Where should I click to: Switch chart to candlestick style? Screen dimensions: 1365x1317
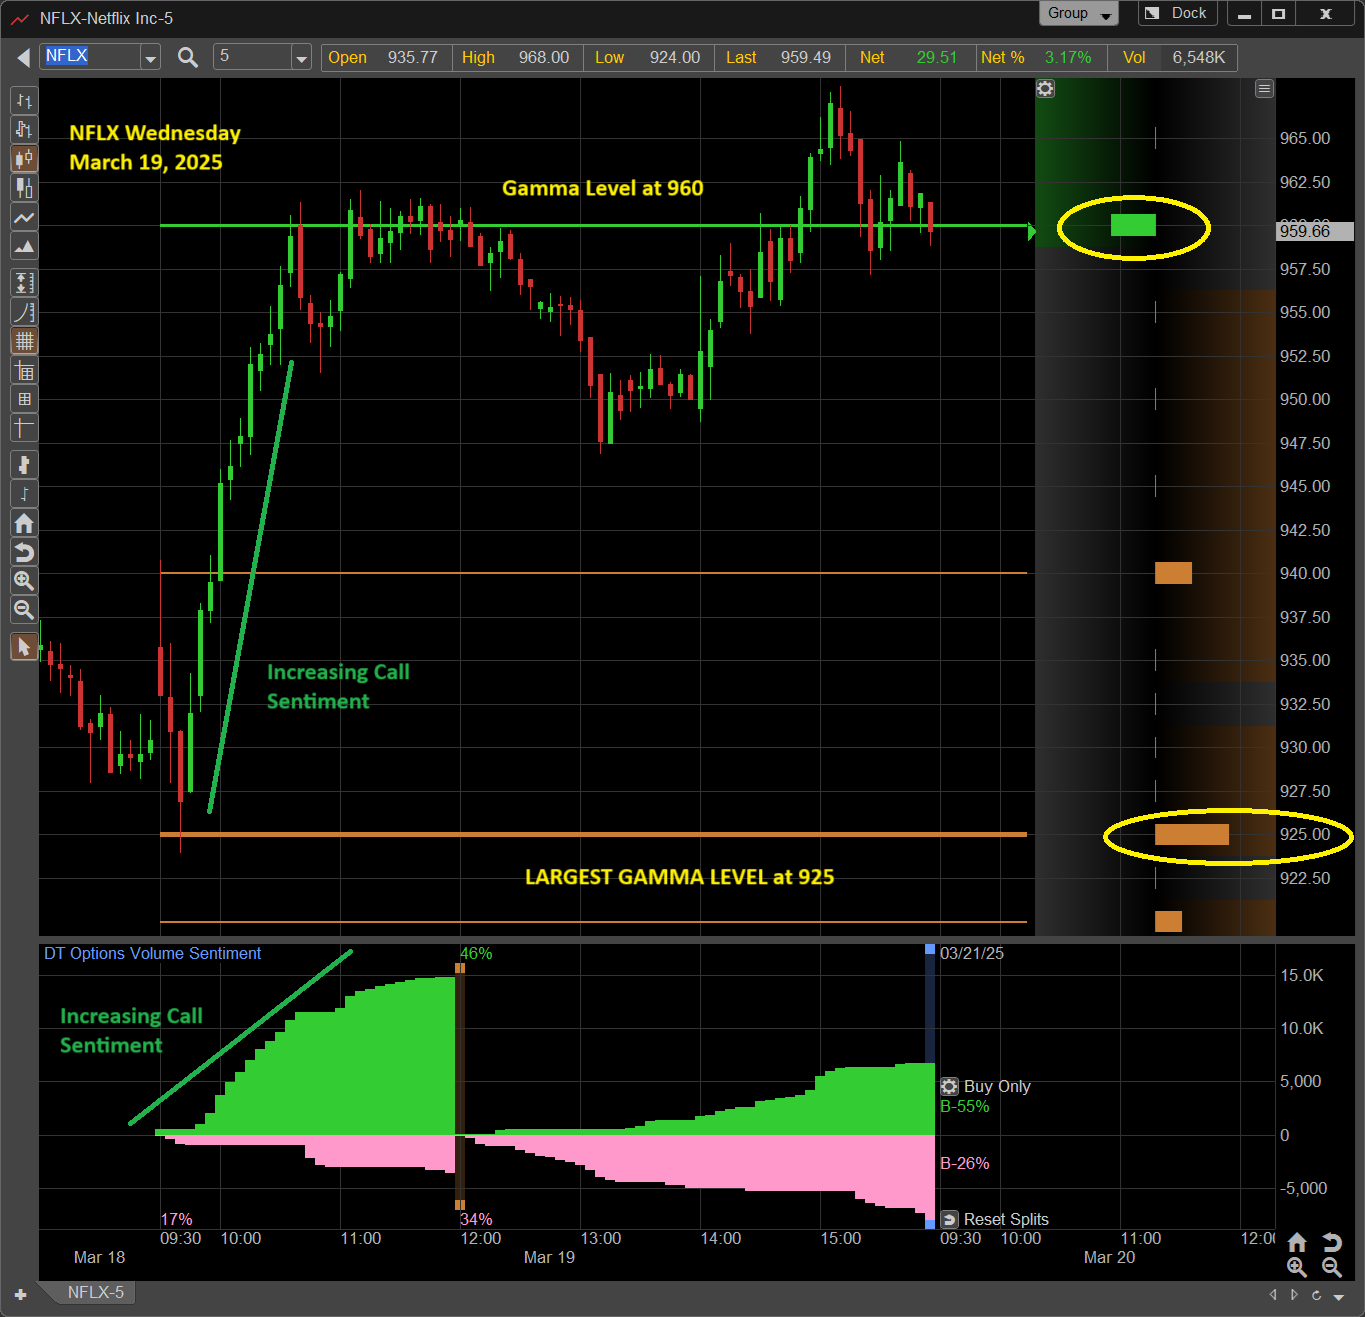[24, 159]
